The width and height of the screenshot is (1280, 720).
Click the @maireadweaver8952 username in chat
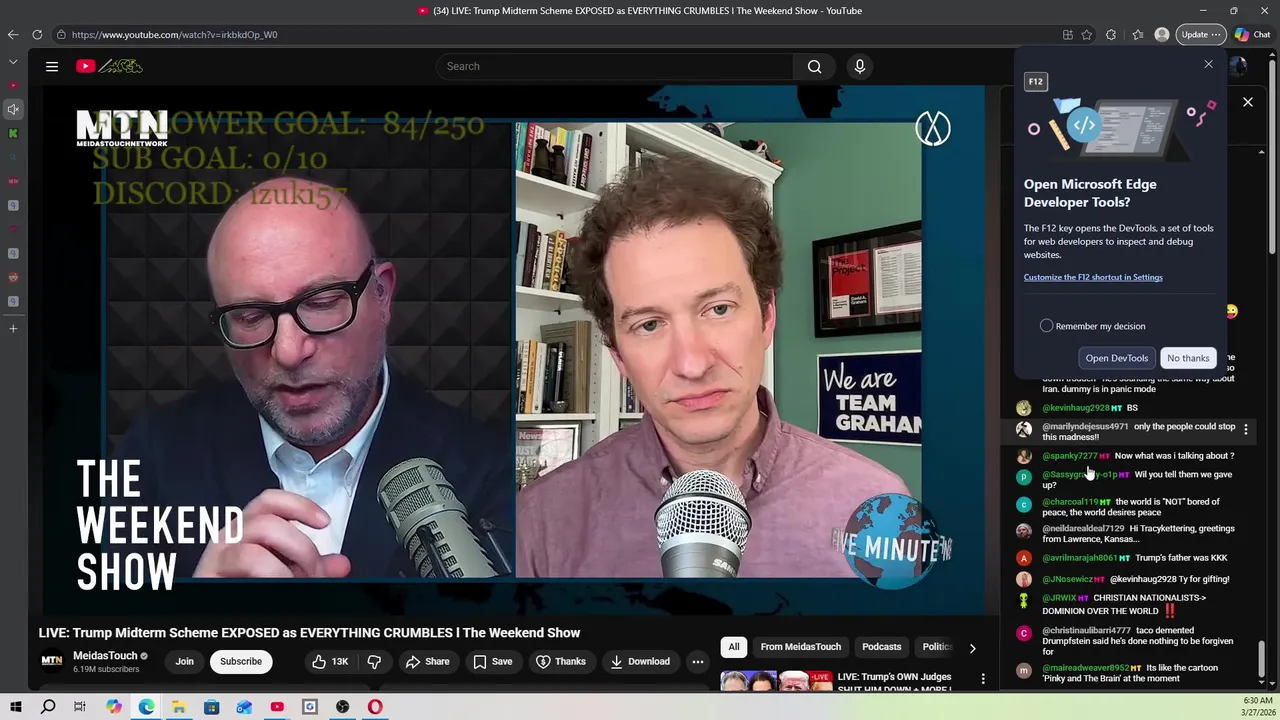click(1085, 668)
